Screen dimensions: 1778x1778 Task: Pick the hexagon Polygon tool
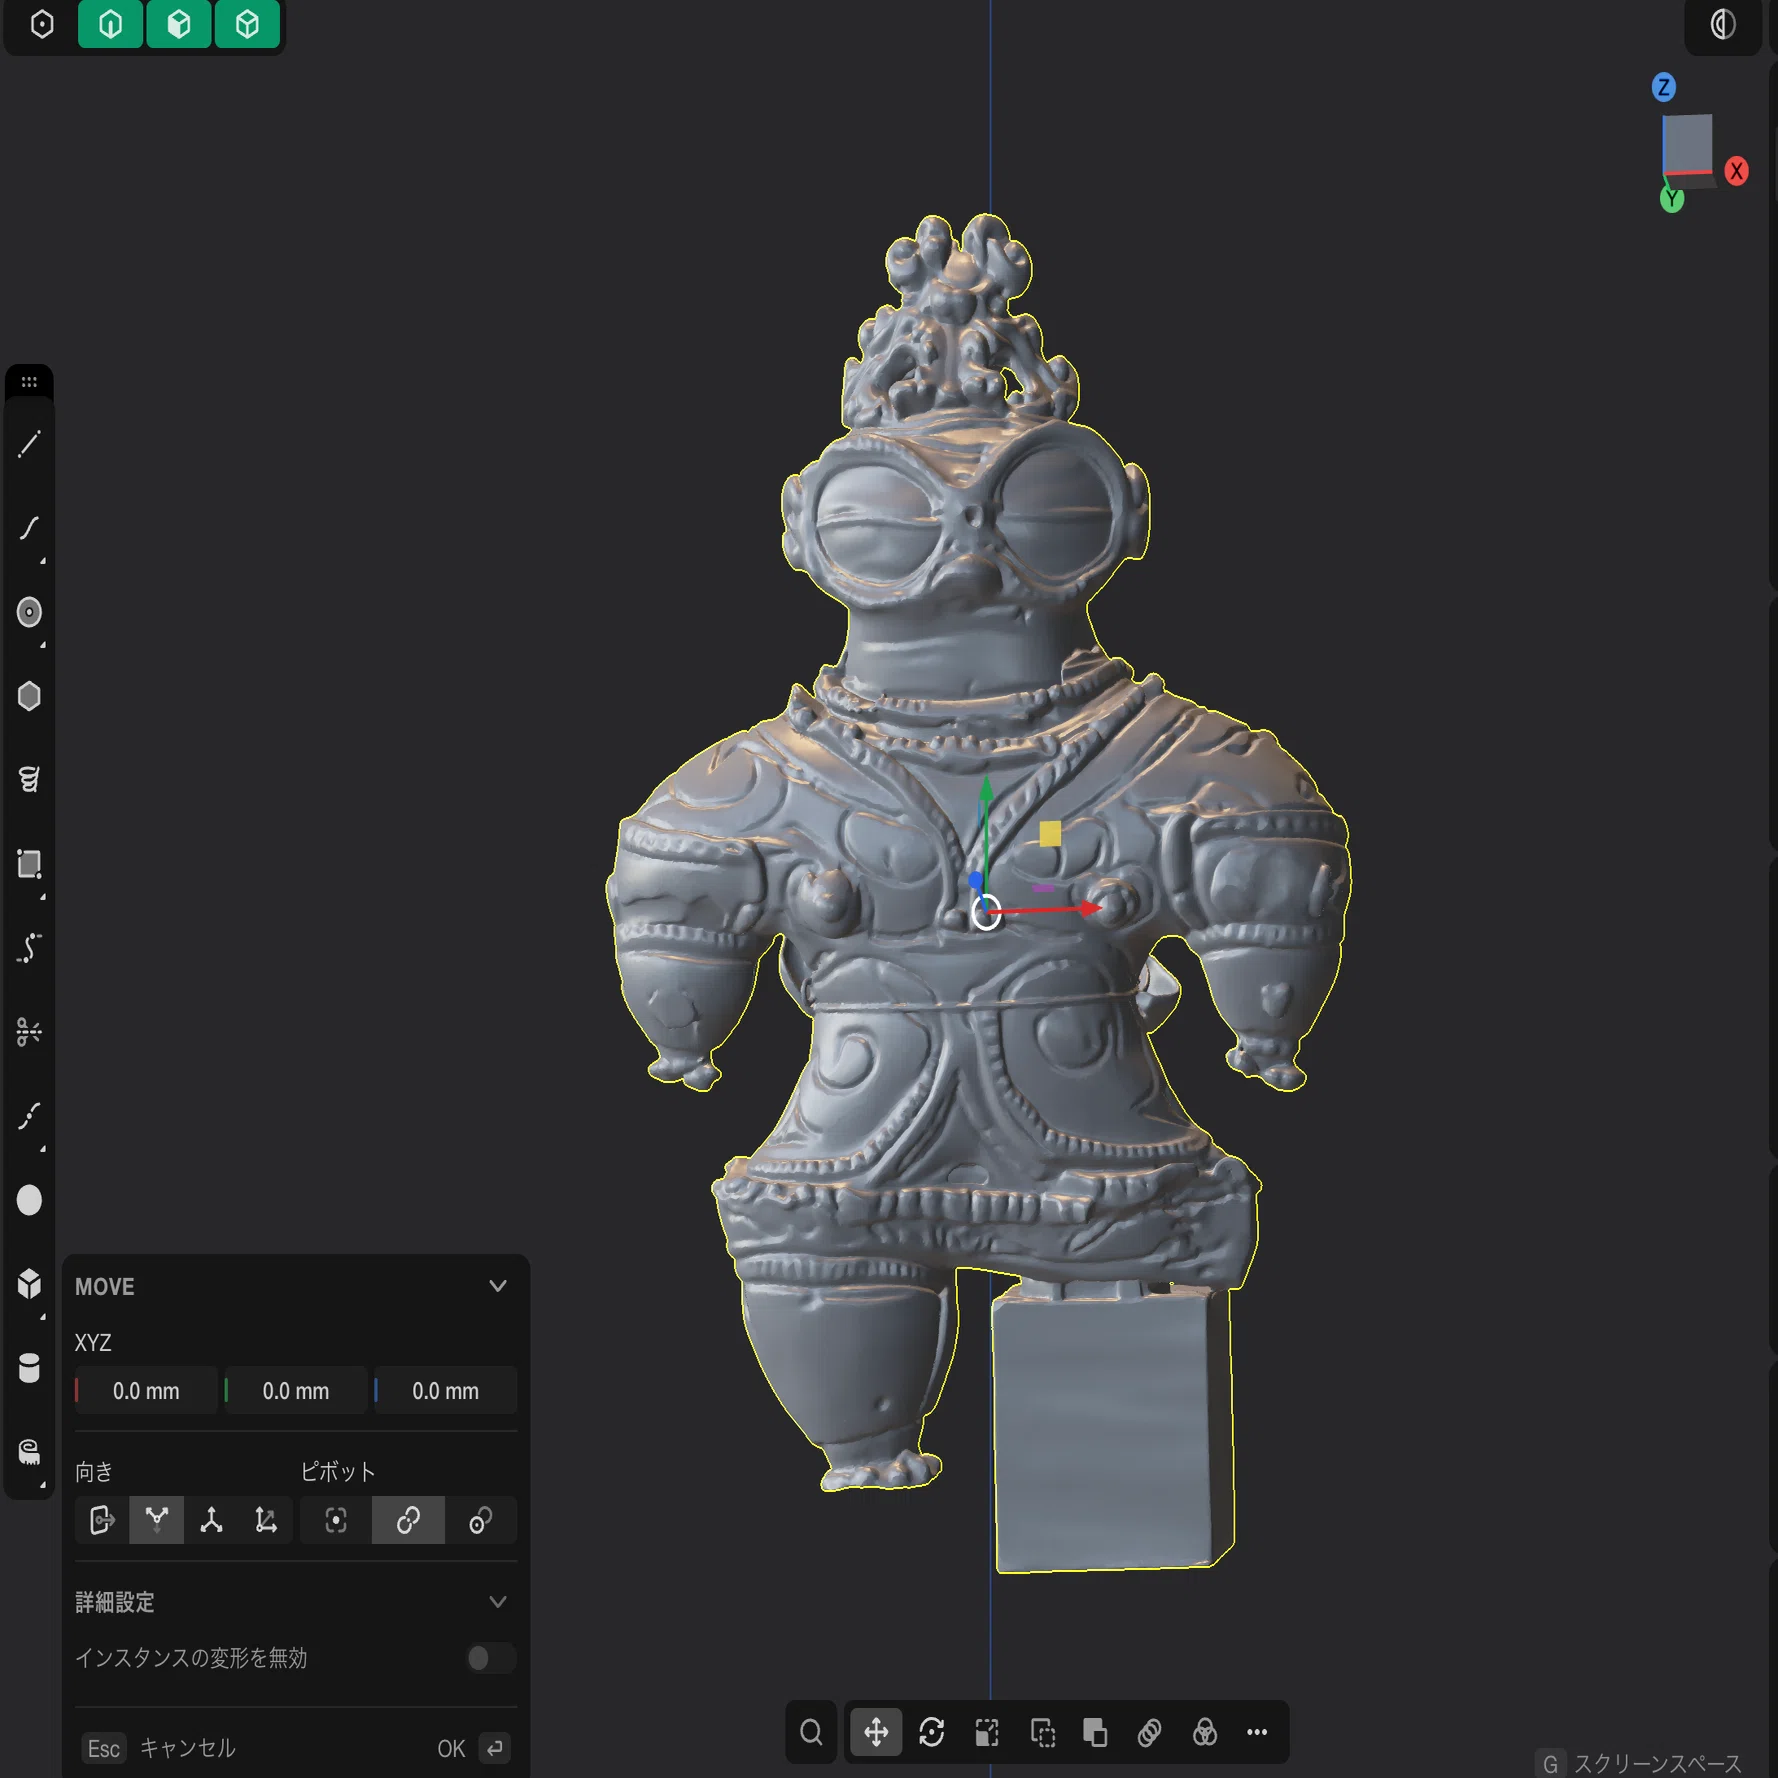(29, 696)
